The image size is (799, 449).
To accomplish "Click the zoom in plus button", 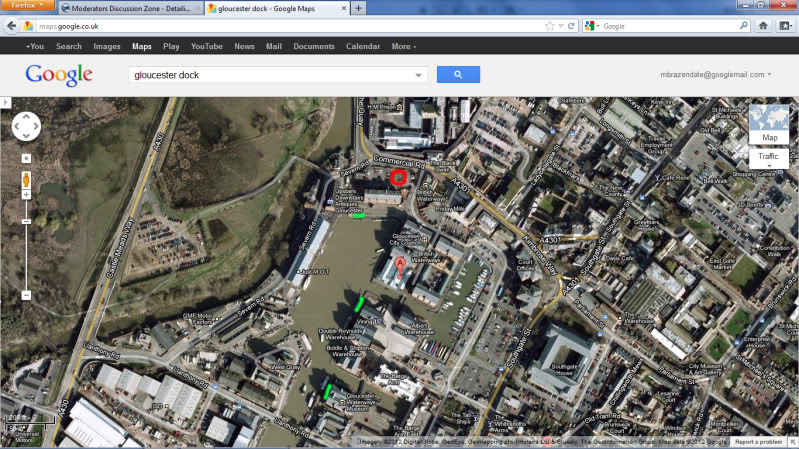I will [26, 159].
